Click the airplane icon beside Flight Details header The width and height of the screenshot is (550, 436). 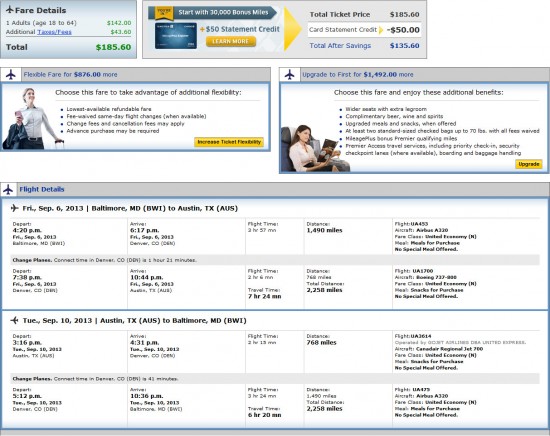pos(8,189)
